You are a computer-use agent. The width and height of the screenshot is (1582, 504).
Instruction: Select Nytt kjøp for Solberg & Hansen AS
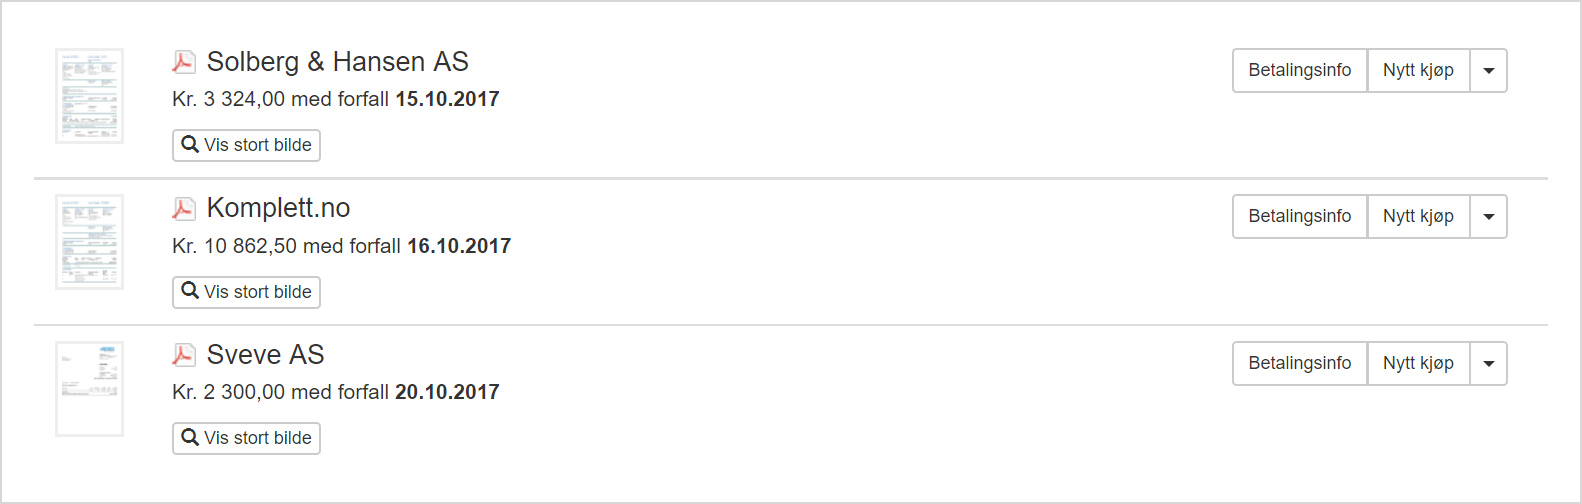tap(1418, 70)
